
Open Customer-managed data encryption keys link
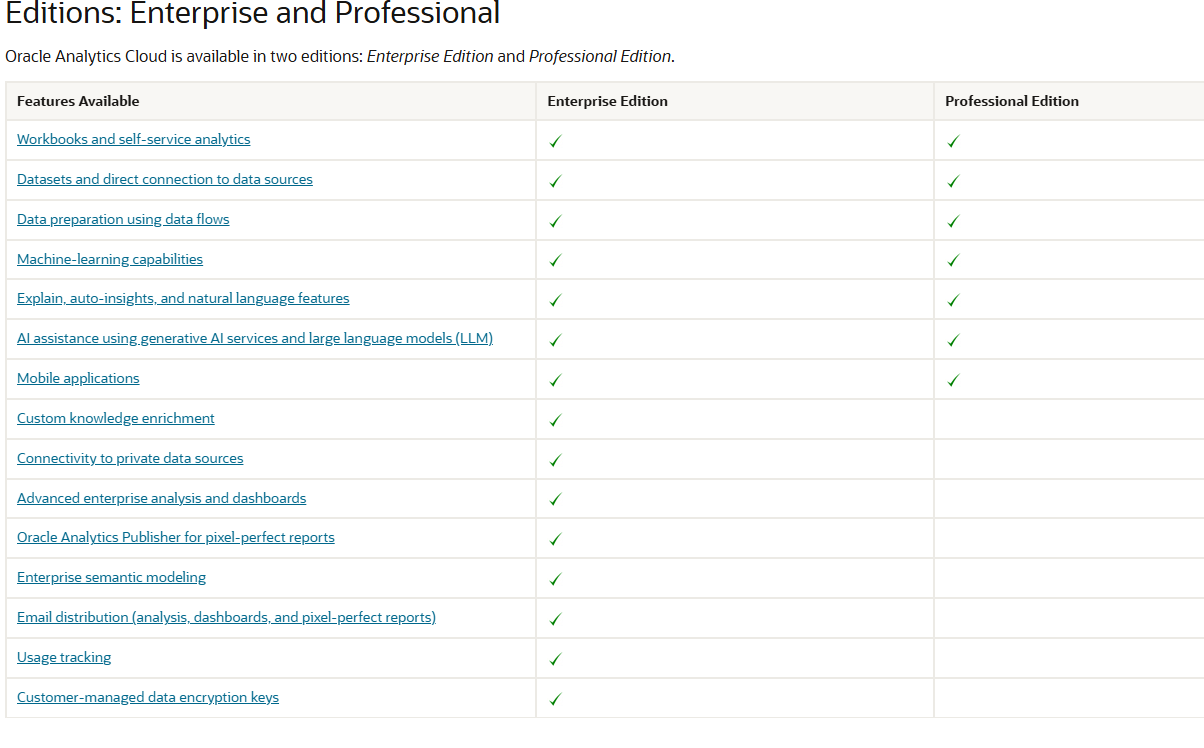coord(148,697)
